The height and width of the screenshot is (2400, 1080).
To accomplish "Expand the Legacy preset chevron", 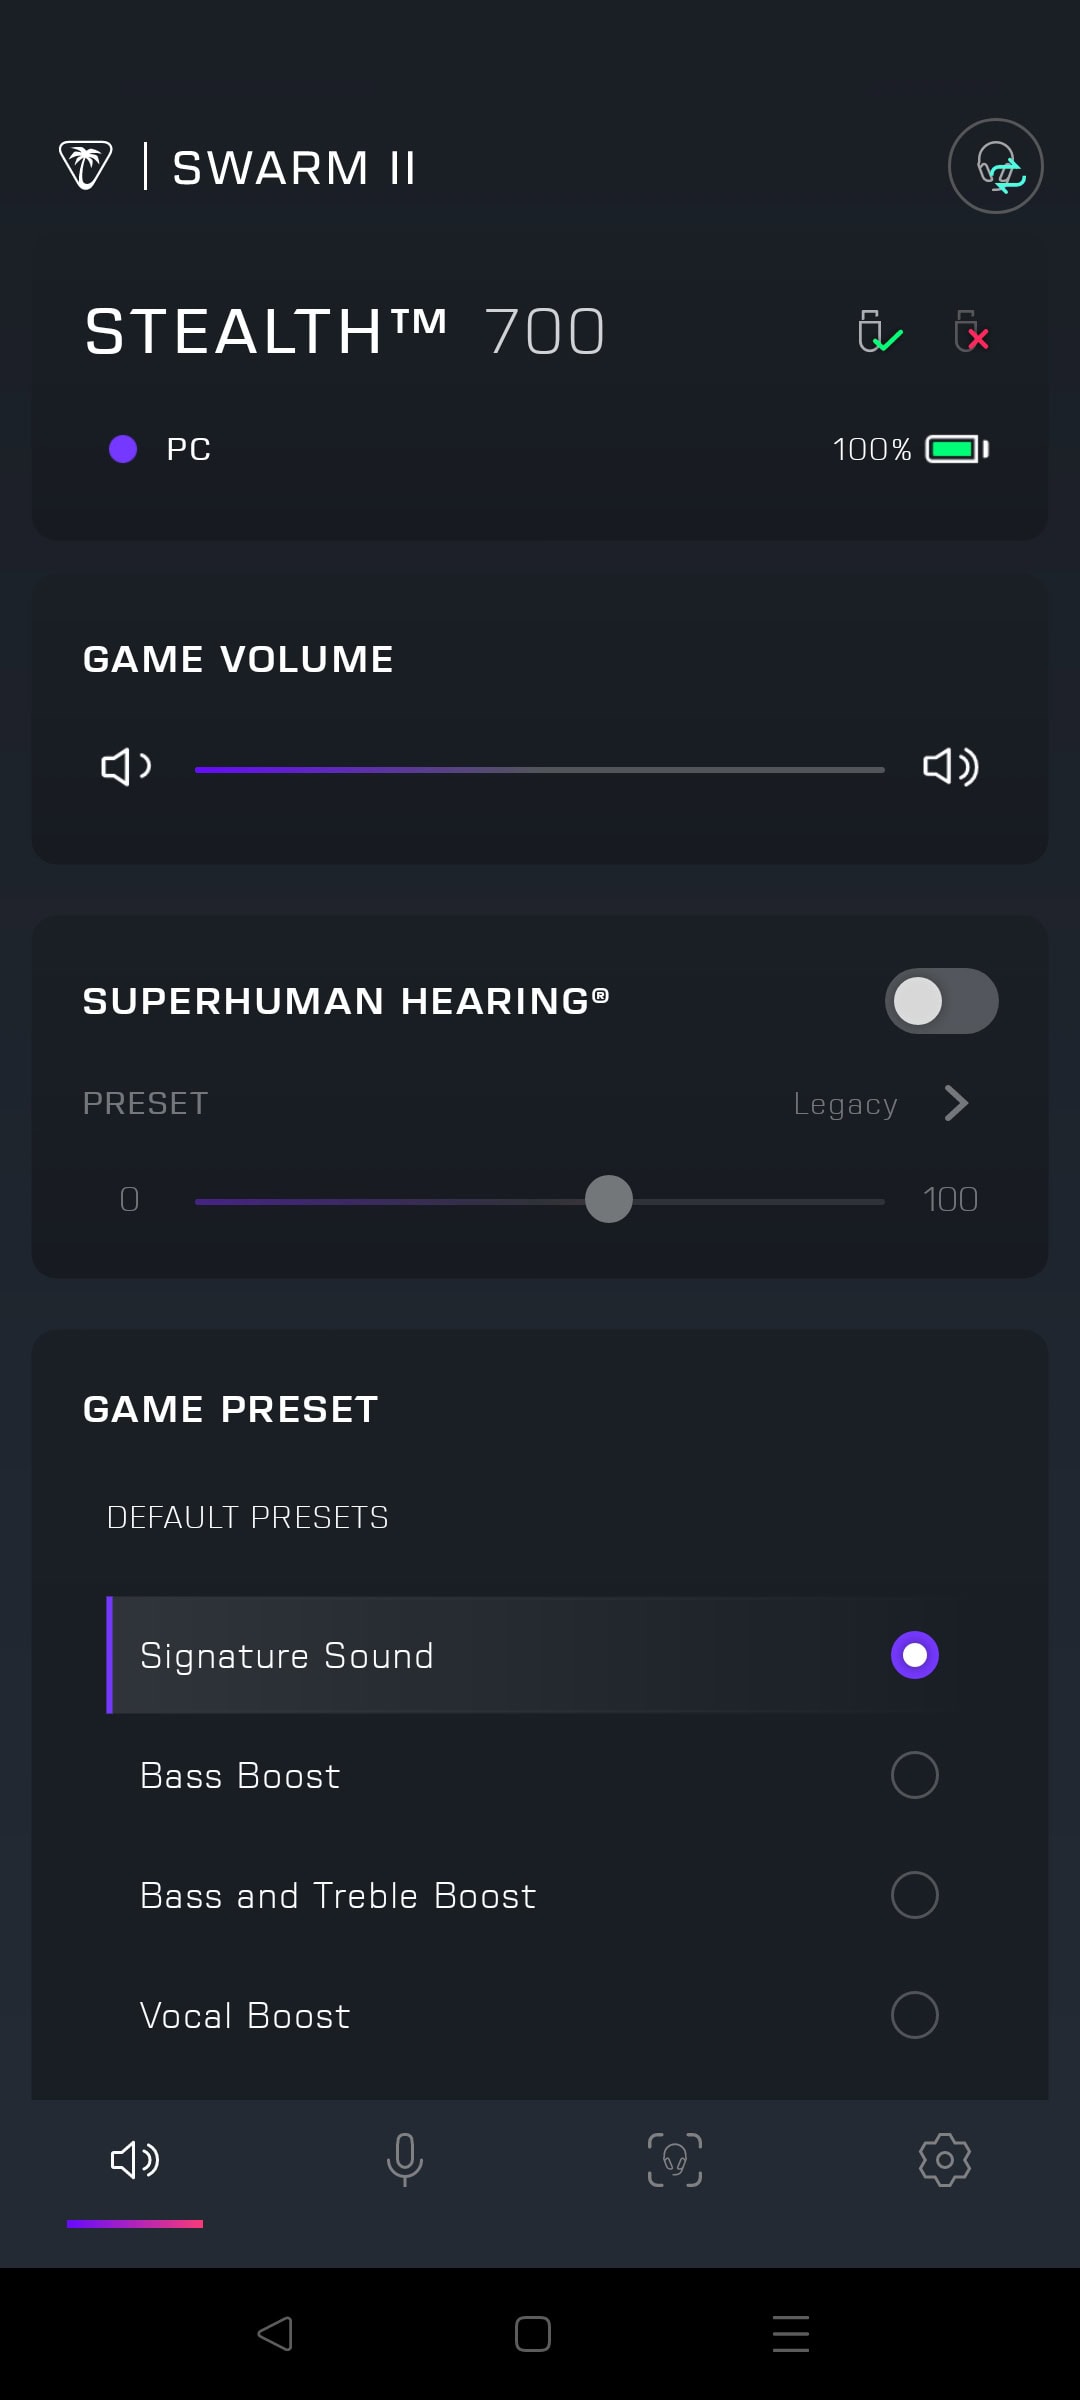I will click(956, 1103).
